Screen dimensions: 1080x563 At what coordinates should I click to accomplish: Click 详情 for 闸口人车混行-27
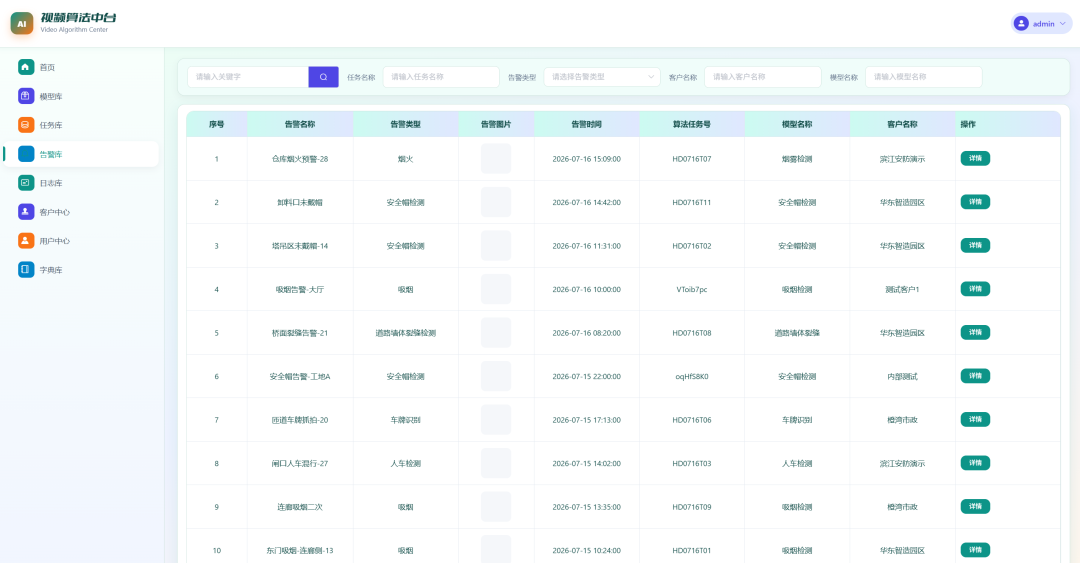pyautogui.click(x=975, y=462)
